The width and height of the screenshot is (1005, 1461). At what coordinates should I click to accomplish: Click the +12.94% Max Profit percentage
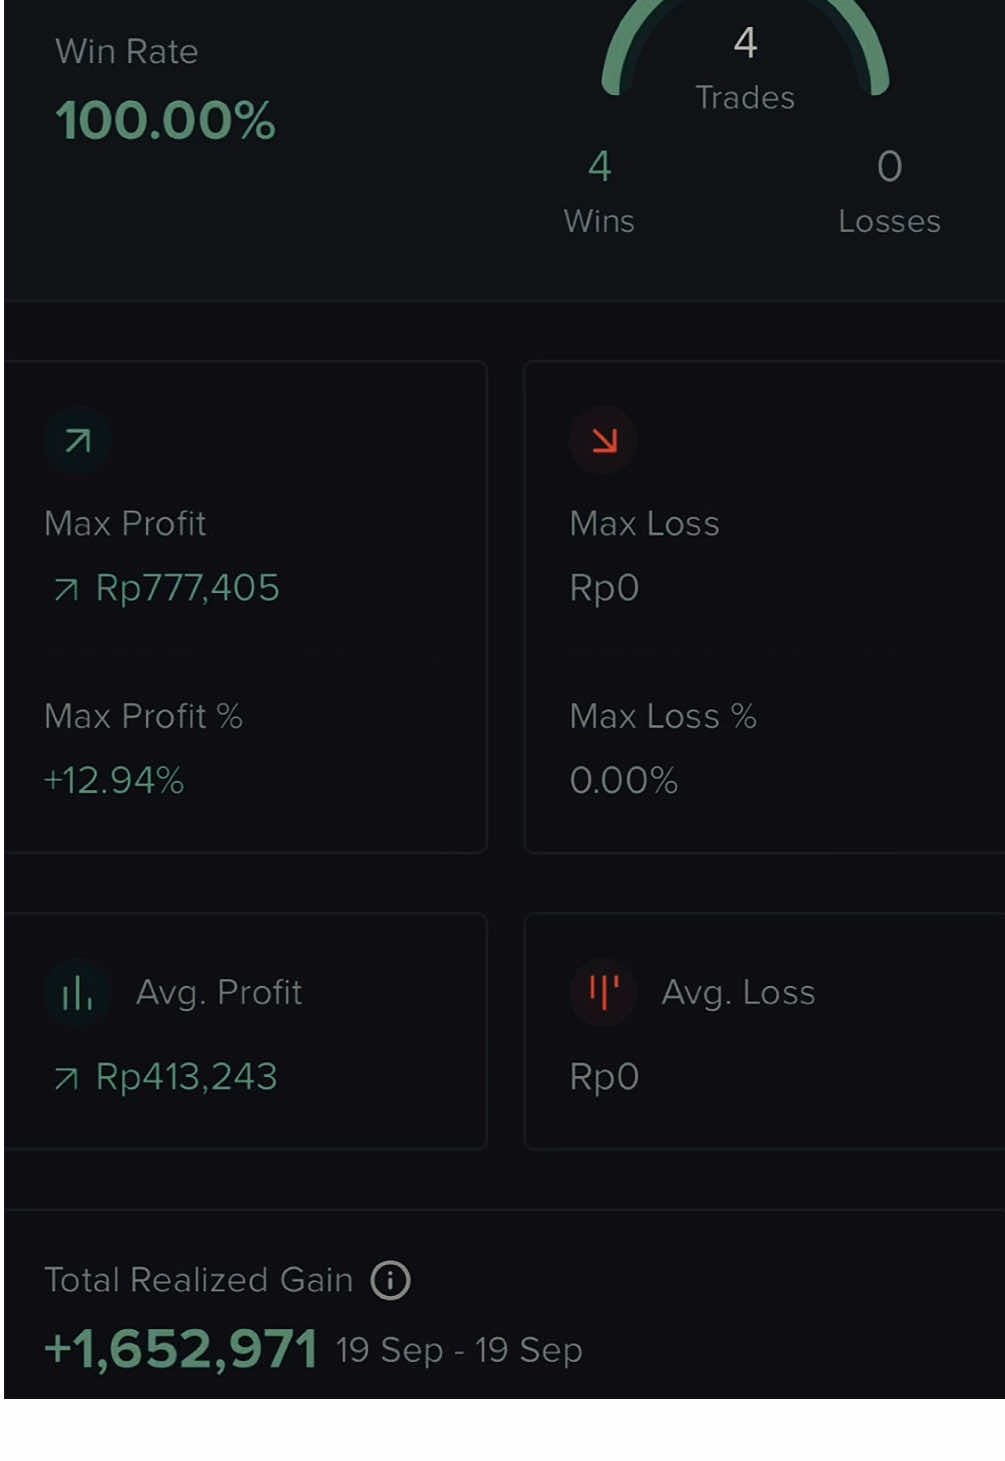[x=114, y=780]
